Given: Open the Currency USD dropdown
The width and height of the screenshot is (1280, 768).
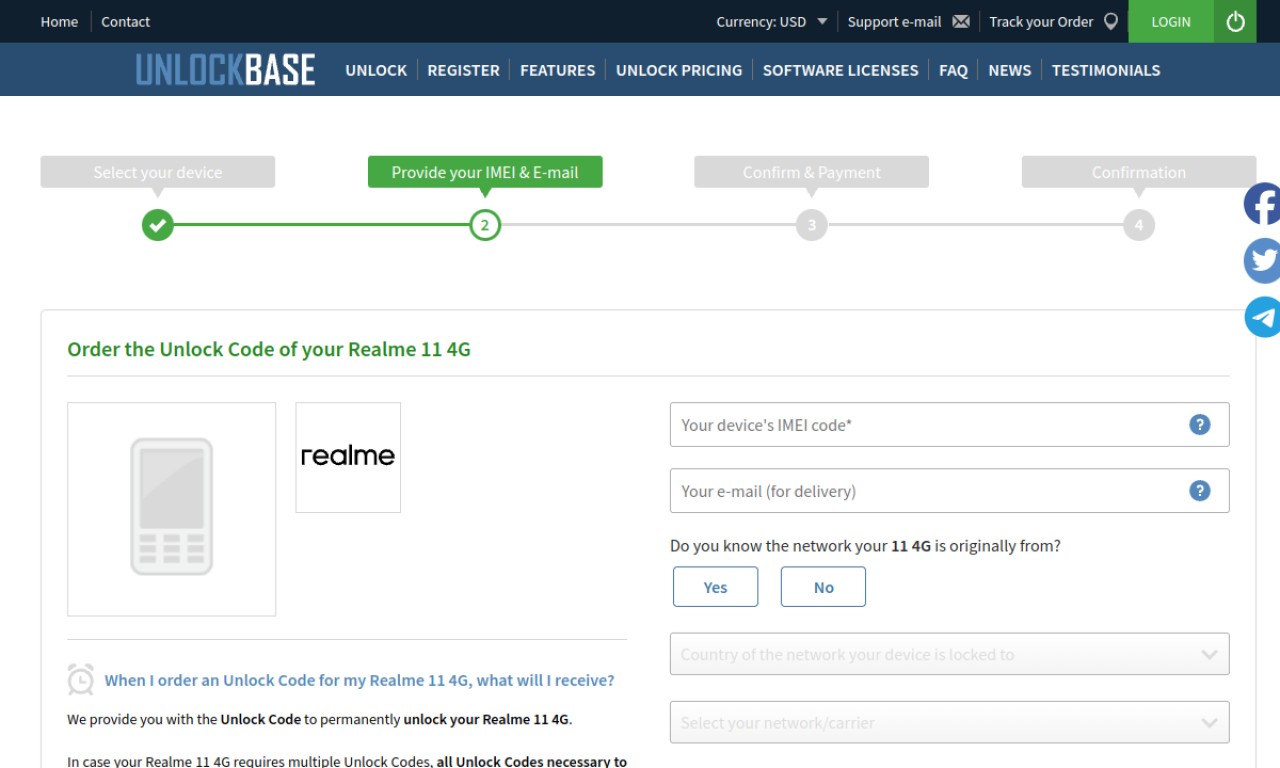Looking at the screenshot, I should point(771,21).
